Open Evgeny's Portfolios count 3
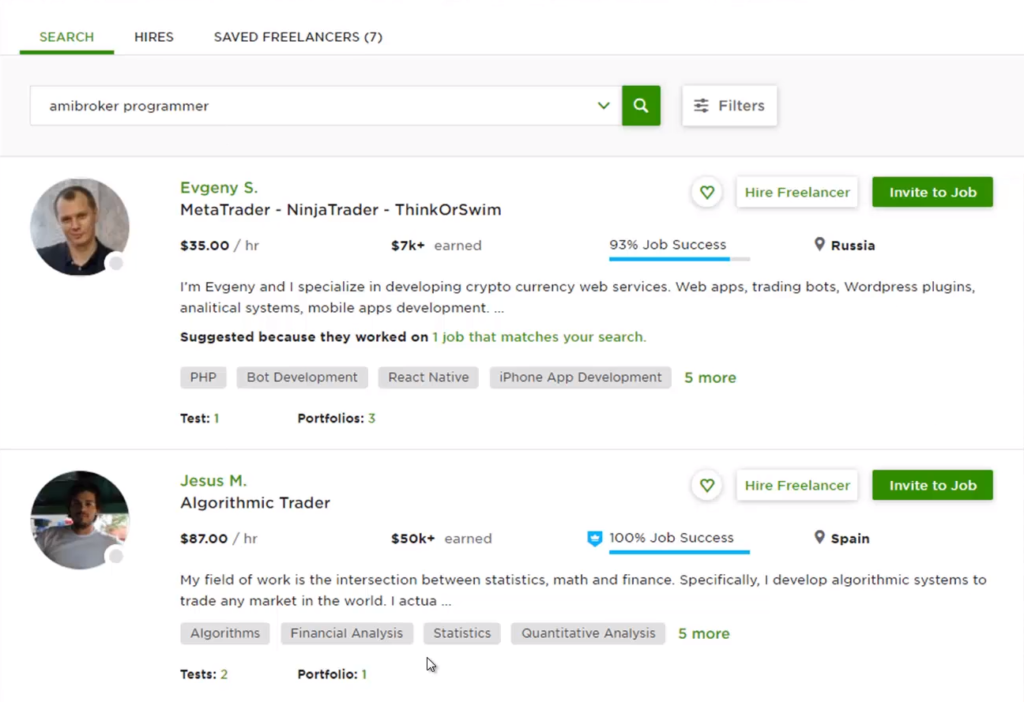The image size is (1024, 702). click(x=372, y=419)
